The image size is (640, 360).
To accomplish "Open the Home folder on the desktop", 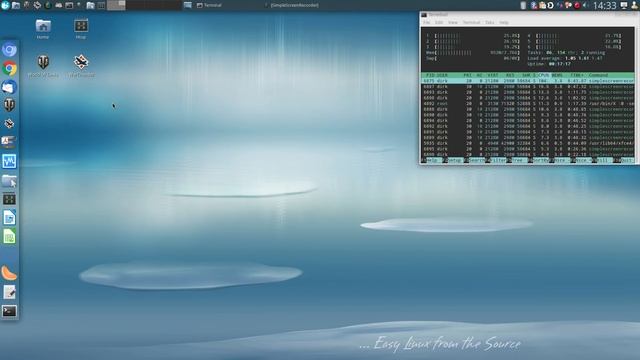I will [43, 29].
